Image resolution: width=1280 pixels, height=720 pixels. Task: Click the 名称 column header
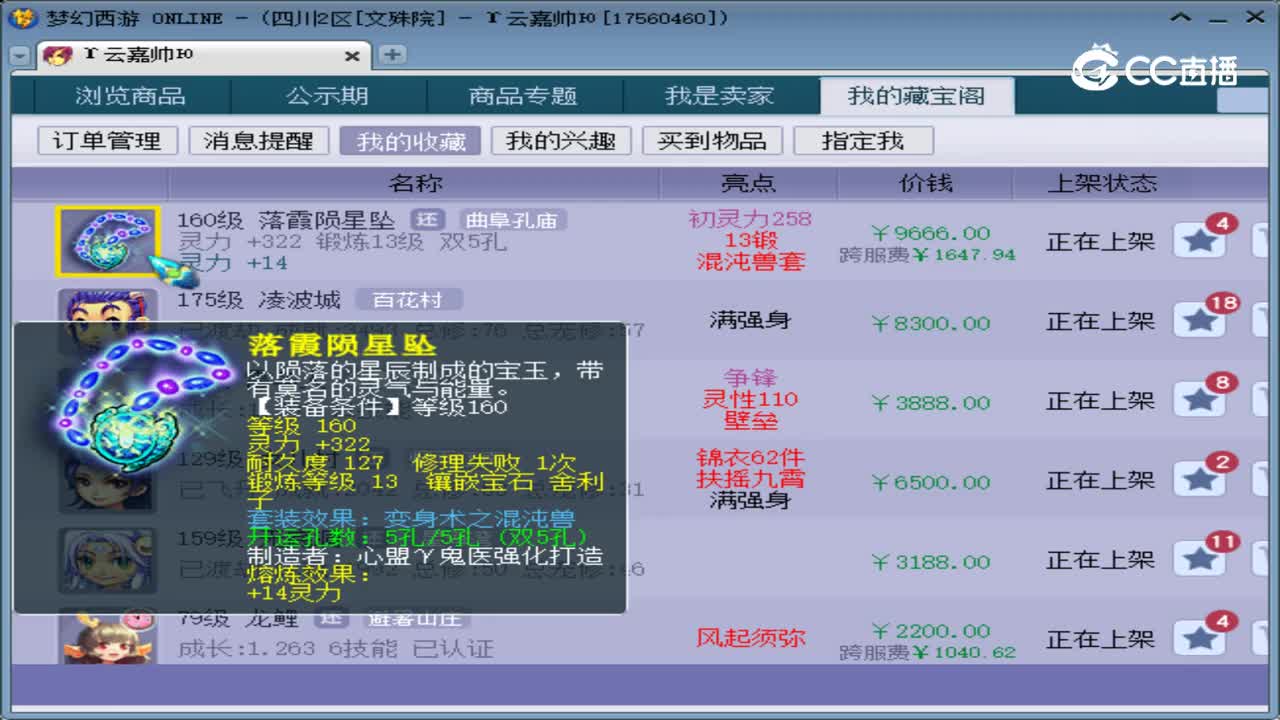click(414, 183)
